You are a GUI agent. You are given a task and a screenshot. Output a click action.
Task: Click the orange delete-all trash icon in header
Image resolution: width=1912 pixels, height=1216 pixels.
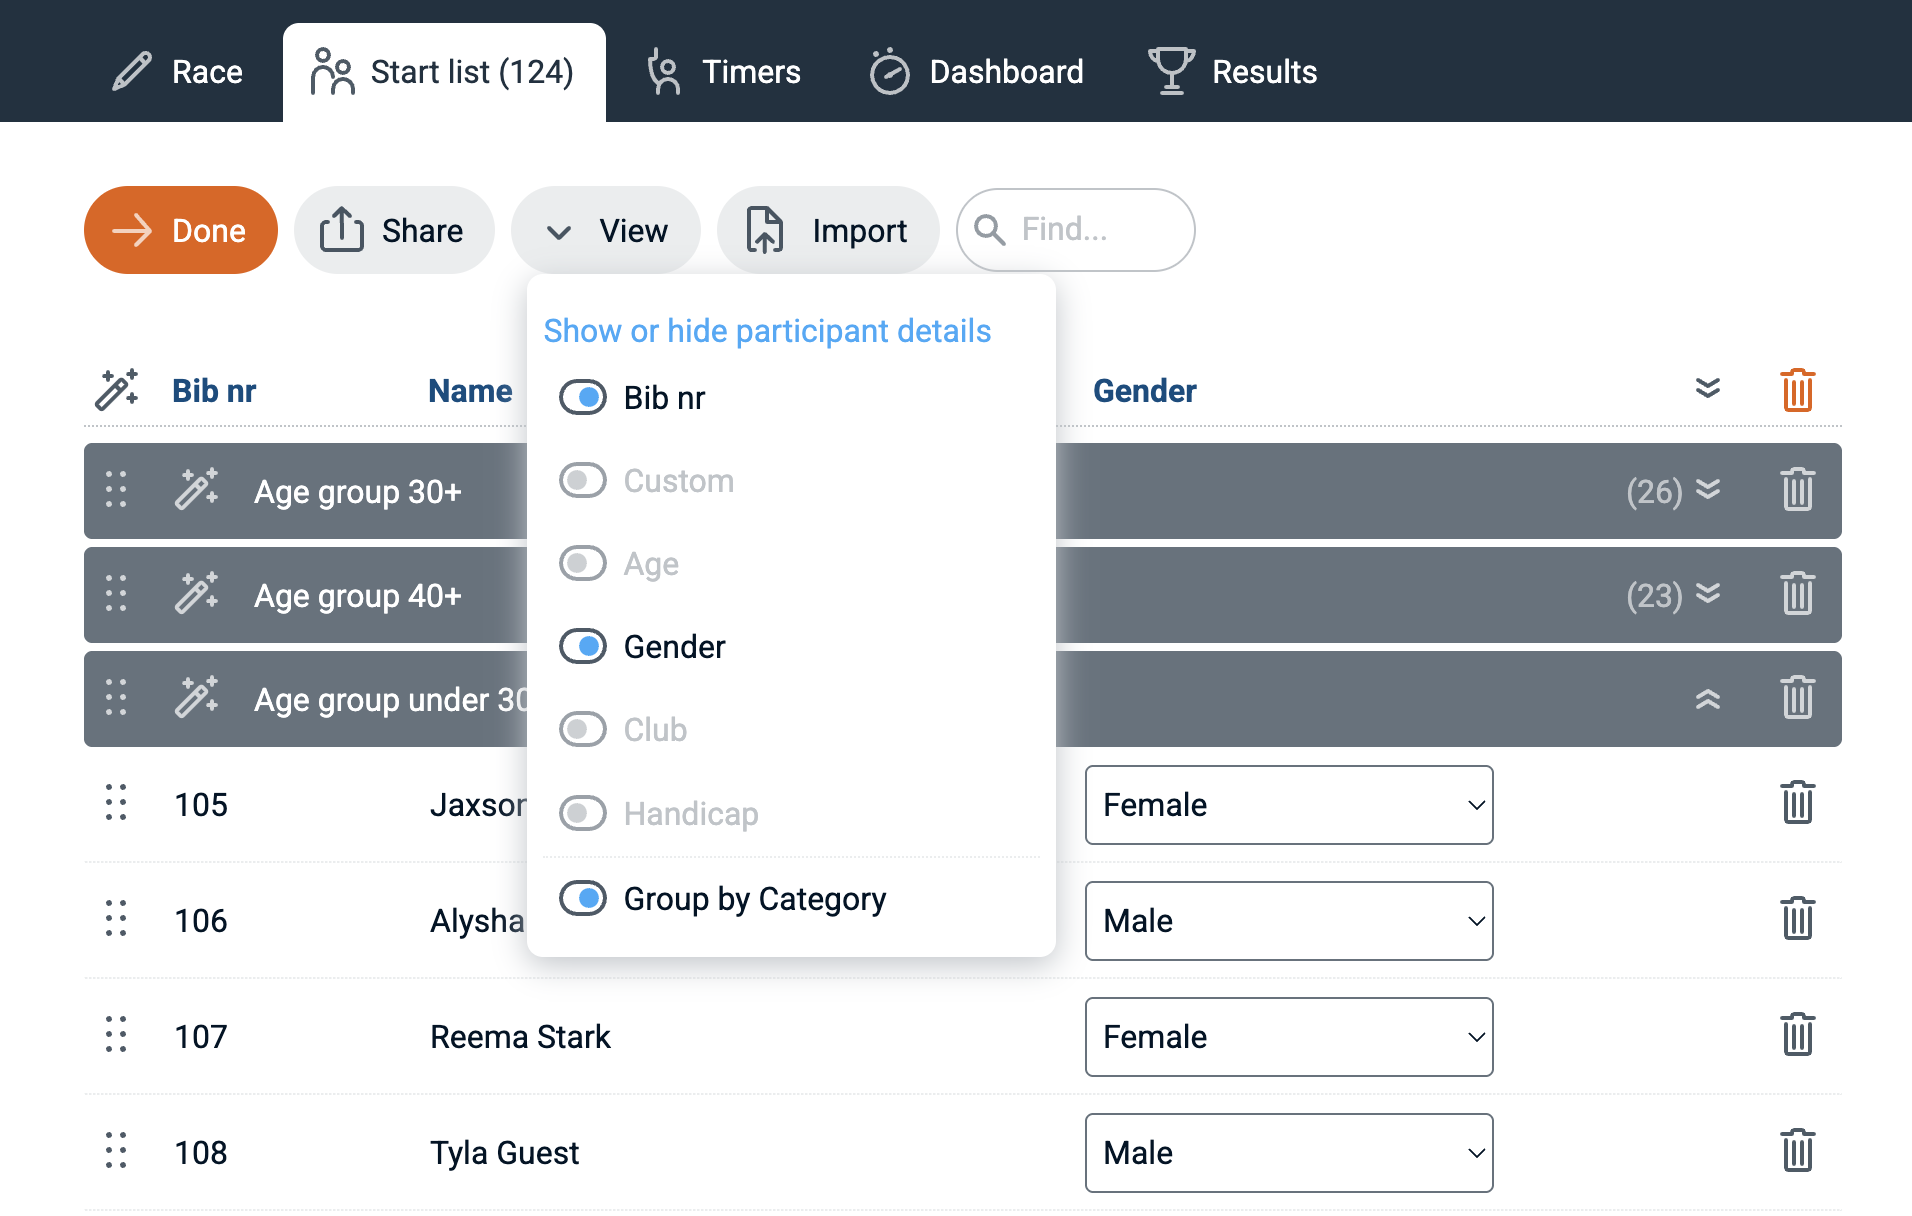coord(1797,390)
